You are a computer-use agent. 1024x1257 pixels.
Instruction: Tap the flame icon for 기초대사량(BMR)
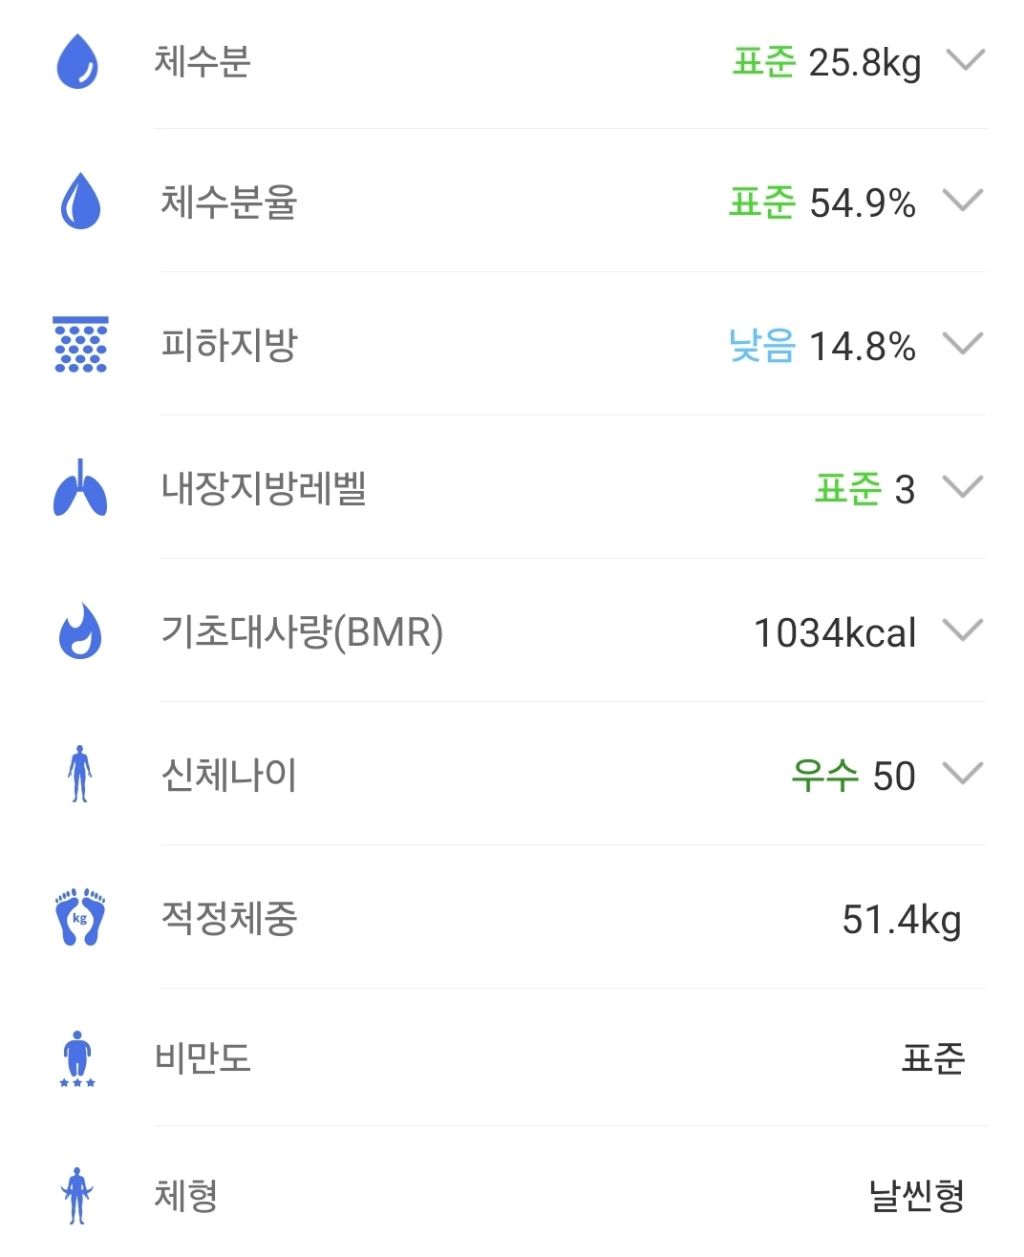coord(80,631)
